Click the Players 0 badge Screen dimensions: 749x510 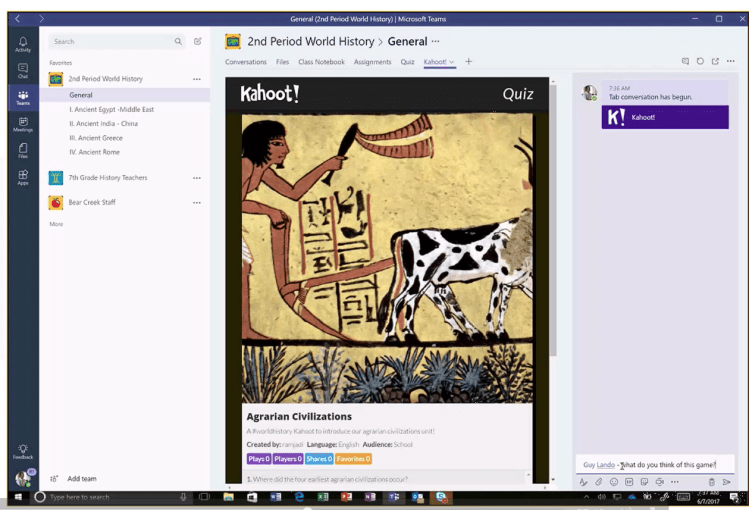288,459
